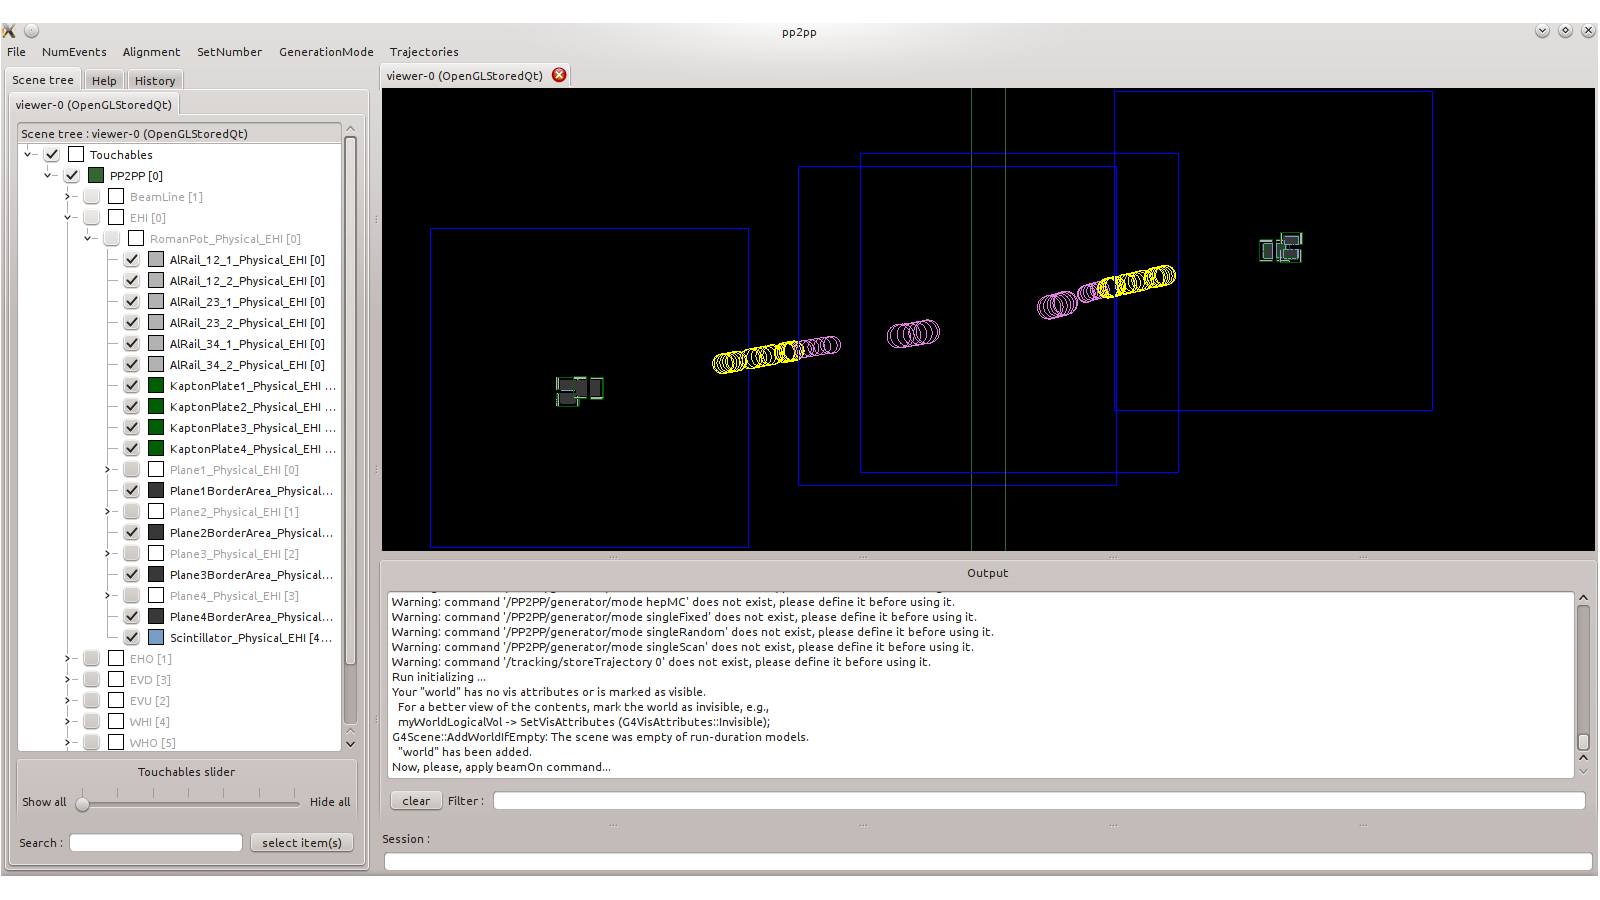The height and width of the screenshot is (900, 1600).
Task: Click the gray AlRail_12_1 color swatch
Action: pos(156,260)
